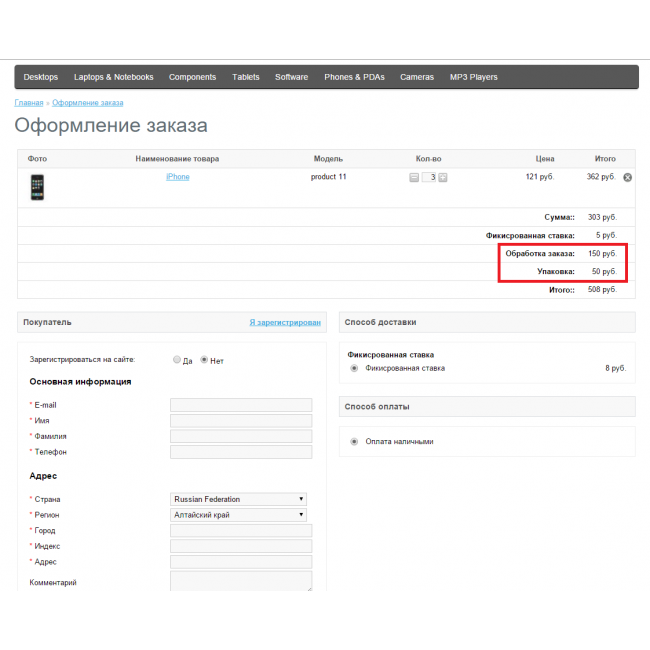This screenshot has height=650, width=650.
Task: Remove iPhone from the order
Action: [x=628, y=178]
